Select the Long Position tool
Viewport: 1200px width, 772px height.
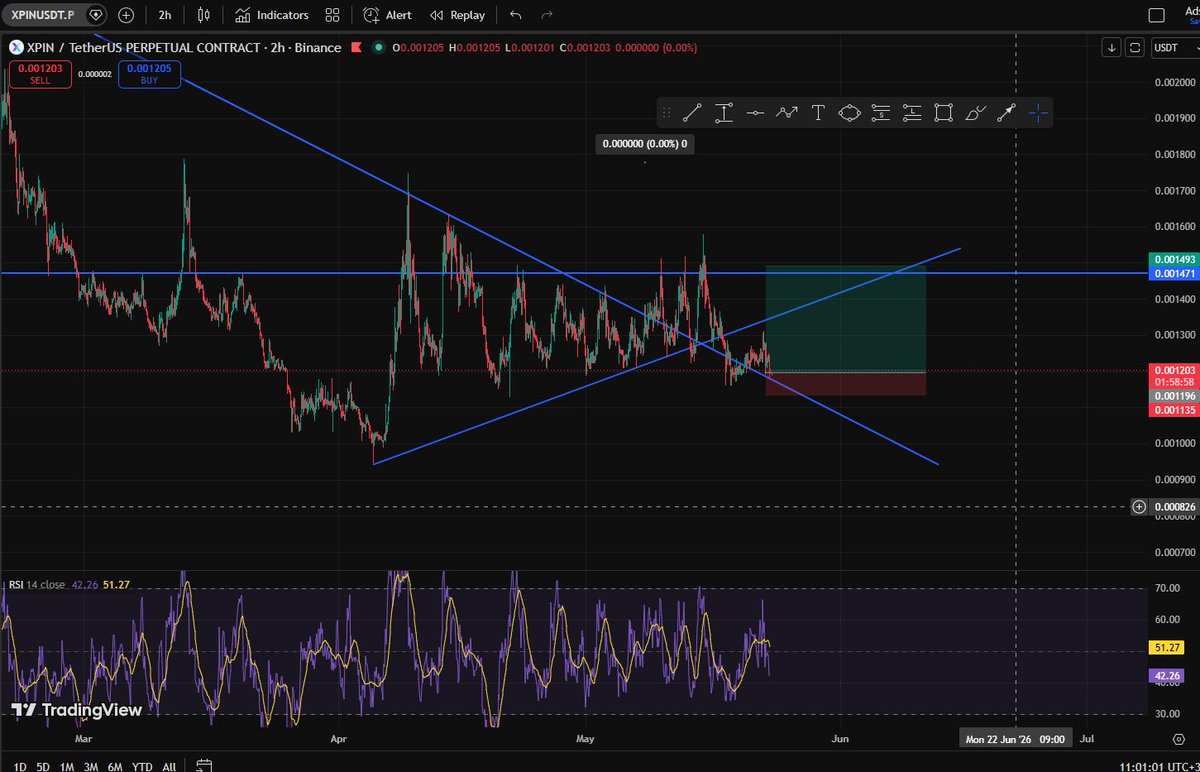(x=912, y=113)
